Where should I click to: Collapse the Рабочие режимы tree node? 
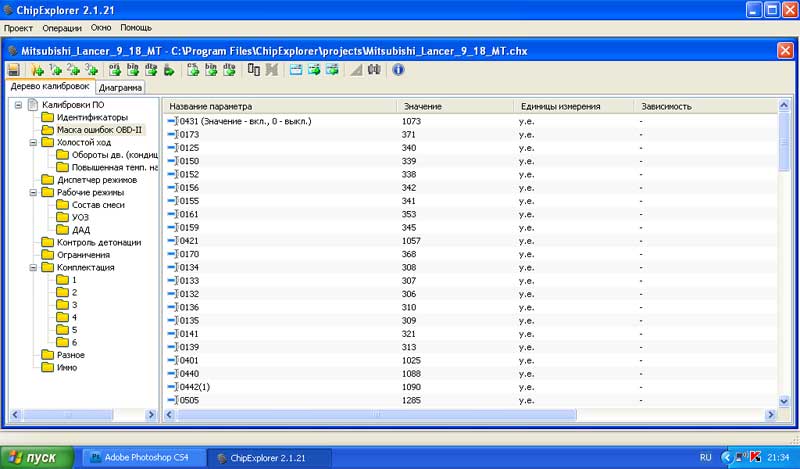pyautogui.click(x=33, y=192)
